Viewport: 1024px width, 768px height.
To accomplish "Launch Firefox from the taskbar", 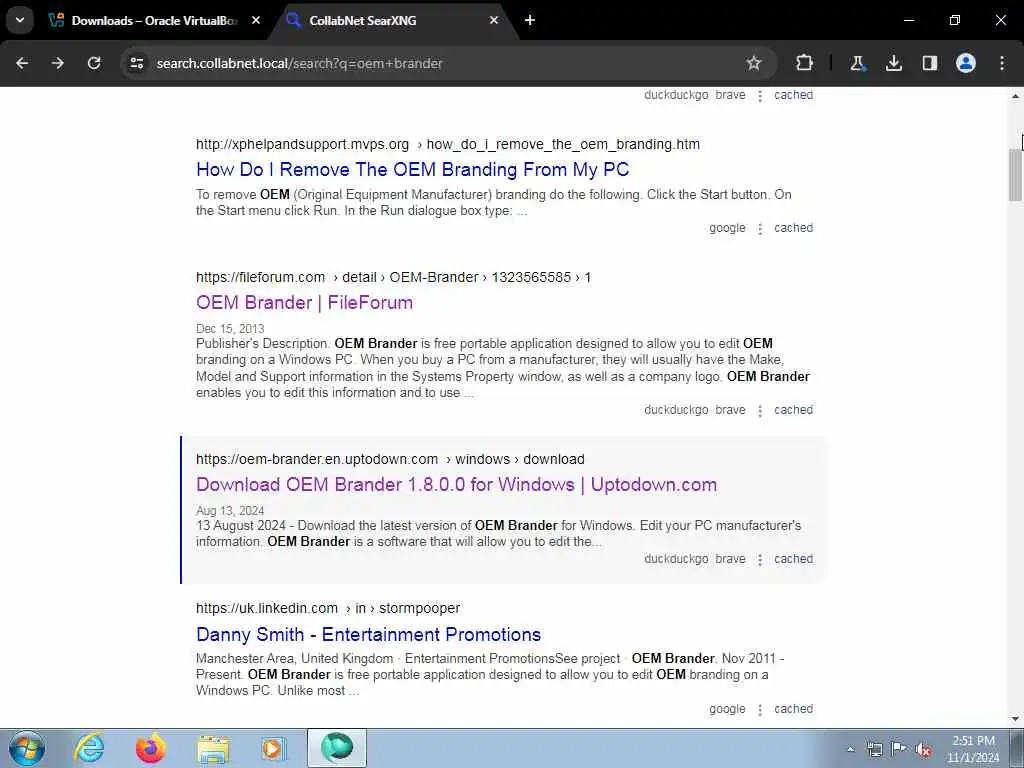I will (x=151, y=748).
